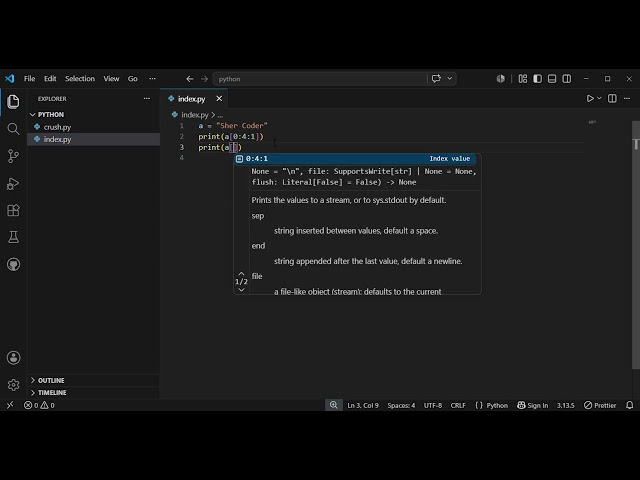Click the remote window indicator in status bar
The height and width of the screenshot is (480, 640).
point(10,405)
